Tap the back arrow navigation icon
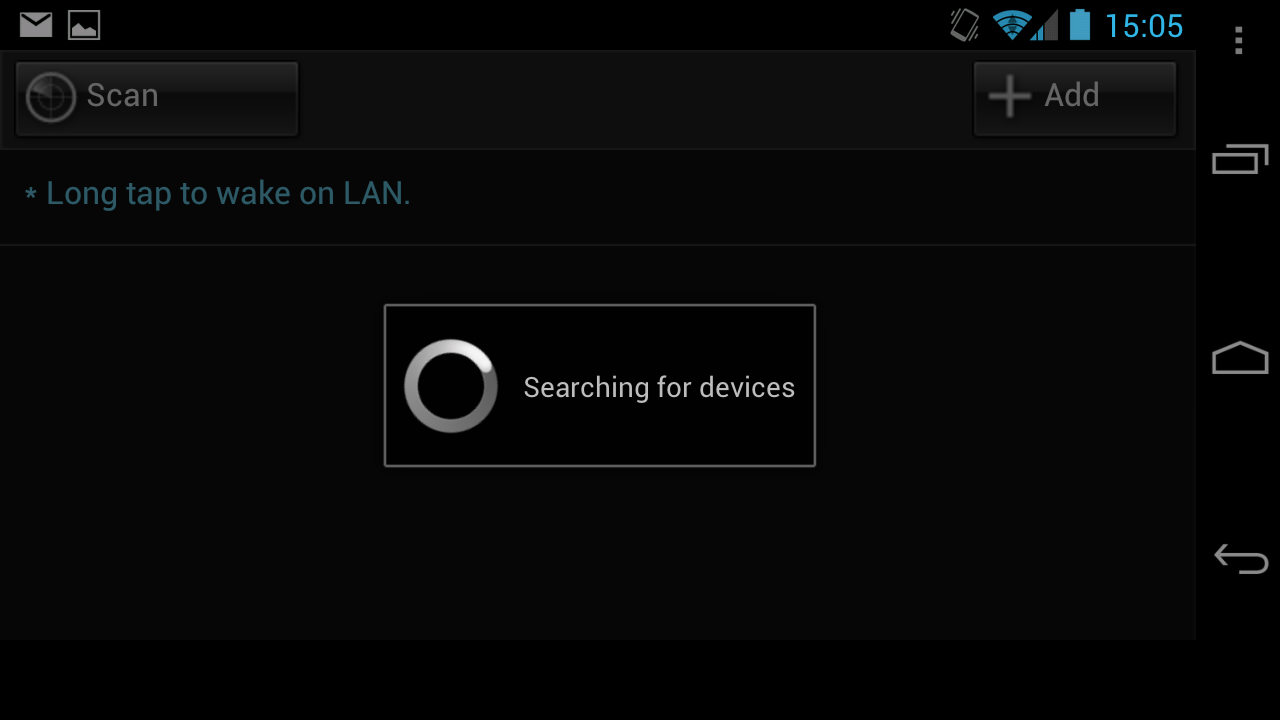This screenshot has width=1280, height=720. click(1241, 558)
